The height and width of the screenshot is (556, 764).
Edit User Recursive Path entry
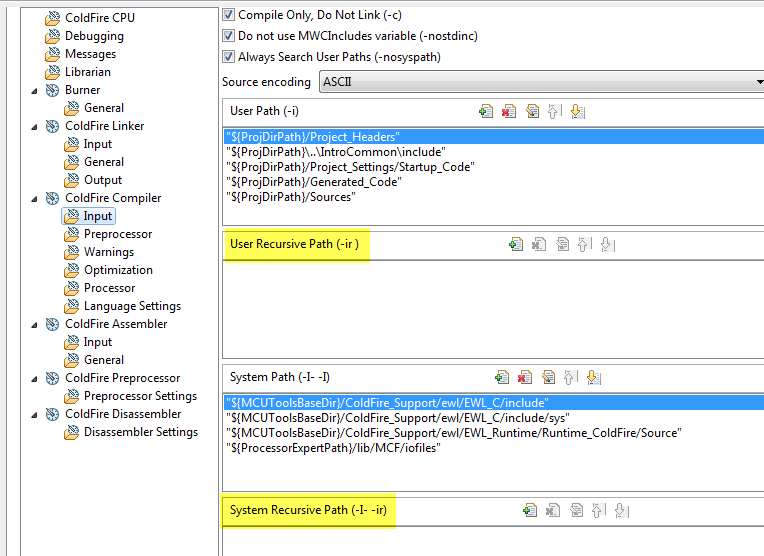tap(562, 244)
